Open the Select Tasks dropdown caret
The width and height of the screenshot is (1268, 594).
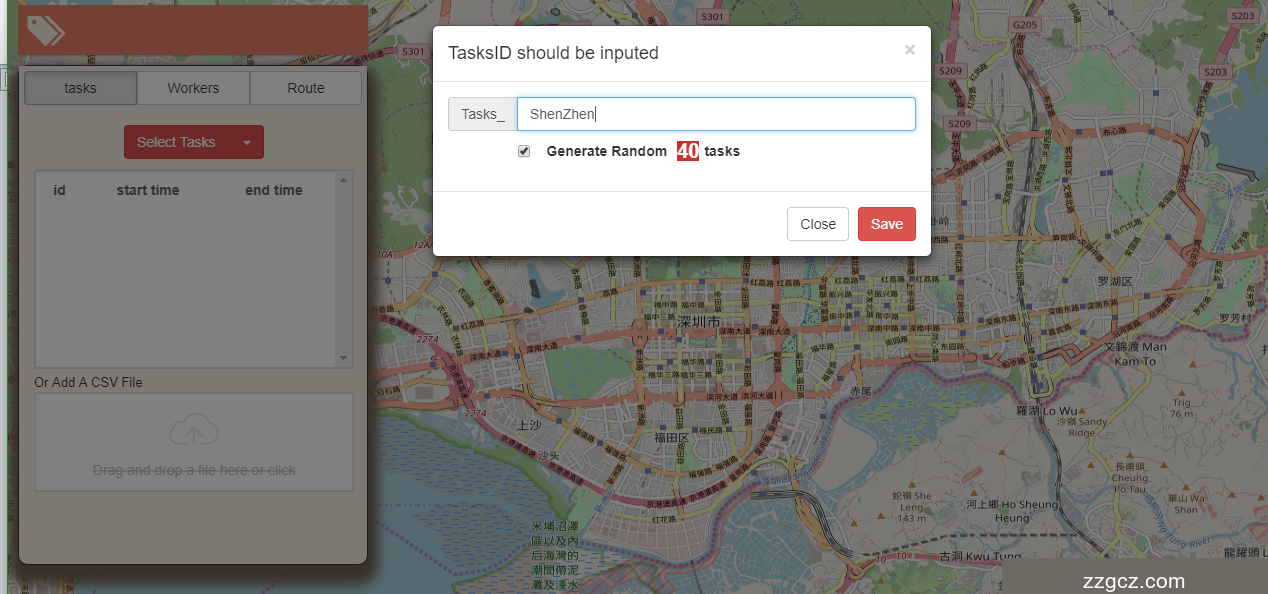point(247,142)
